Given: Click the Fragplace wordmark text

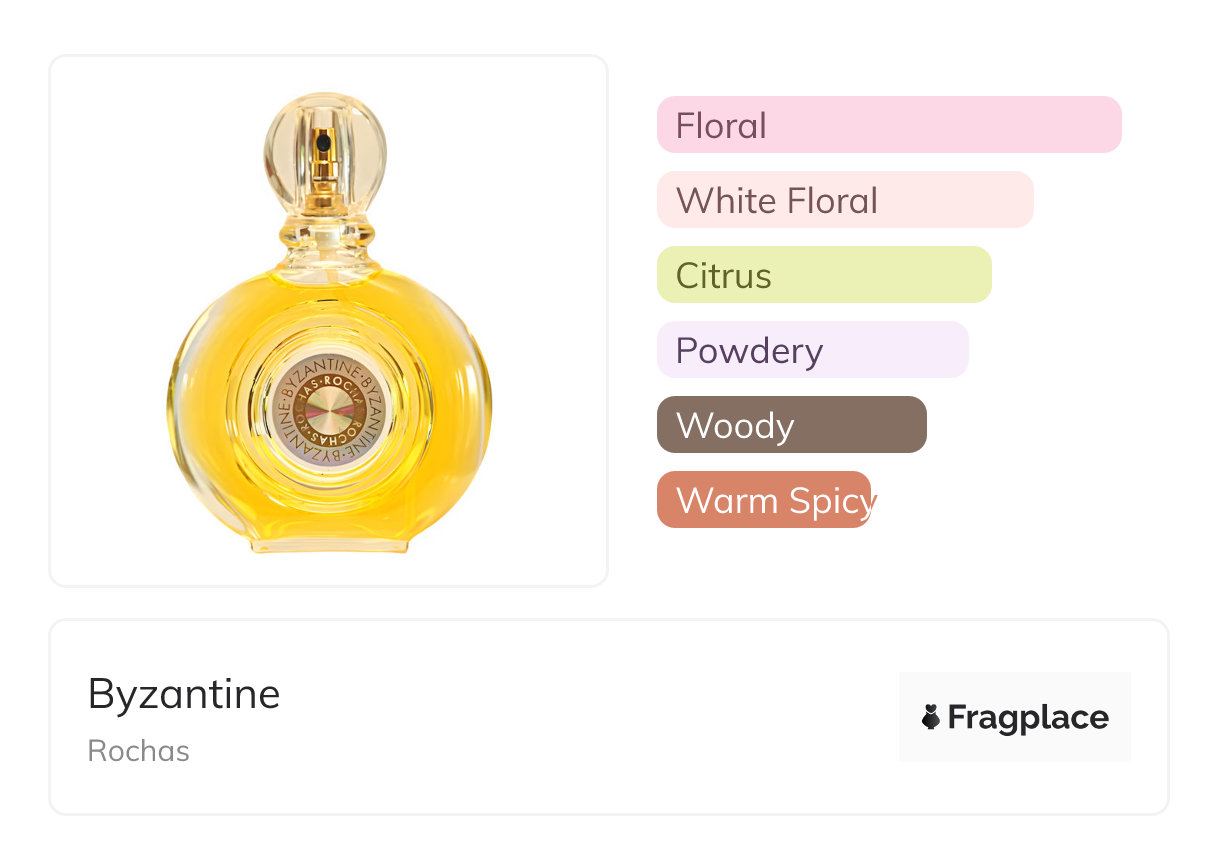Looking at the screenshot, I should point(1028,717).
